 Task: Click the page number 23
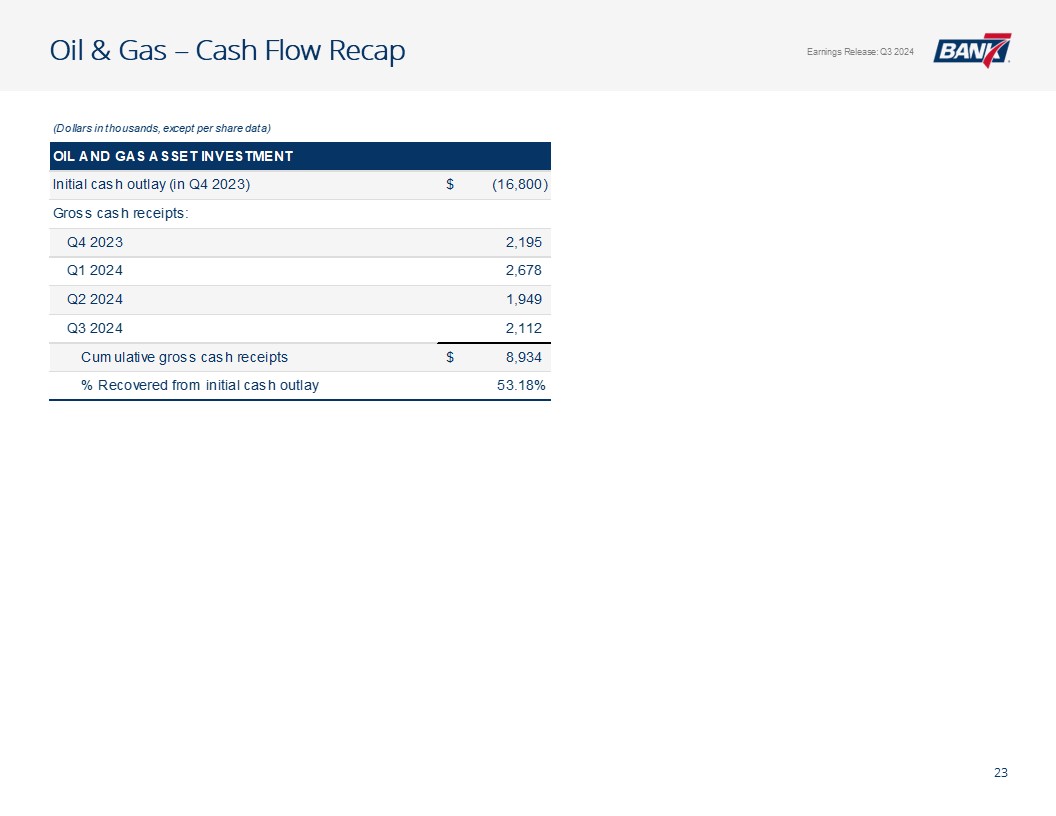[x=1001, y=772]
